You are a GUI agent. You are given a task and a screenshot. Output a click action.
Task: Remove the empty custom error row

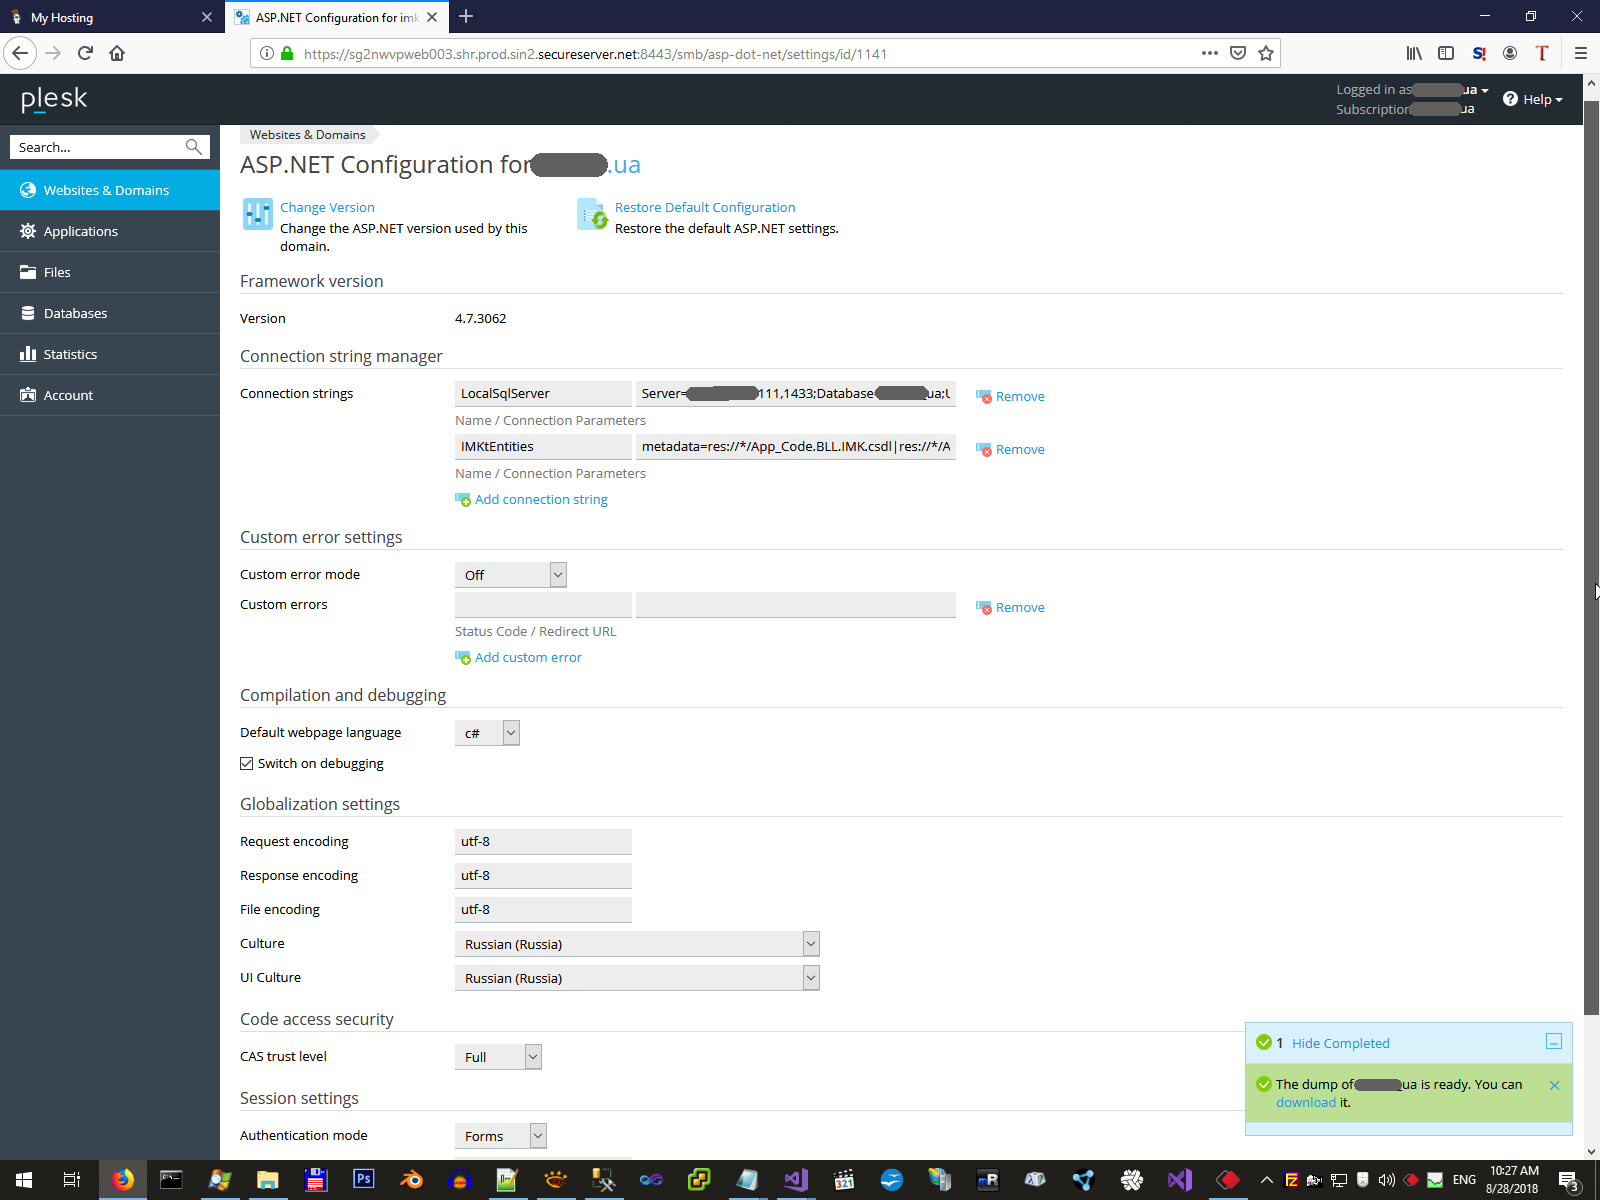(1010, 607)
